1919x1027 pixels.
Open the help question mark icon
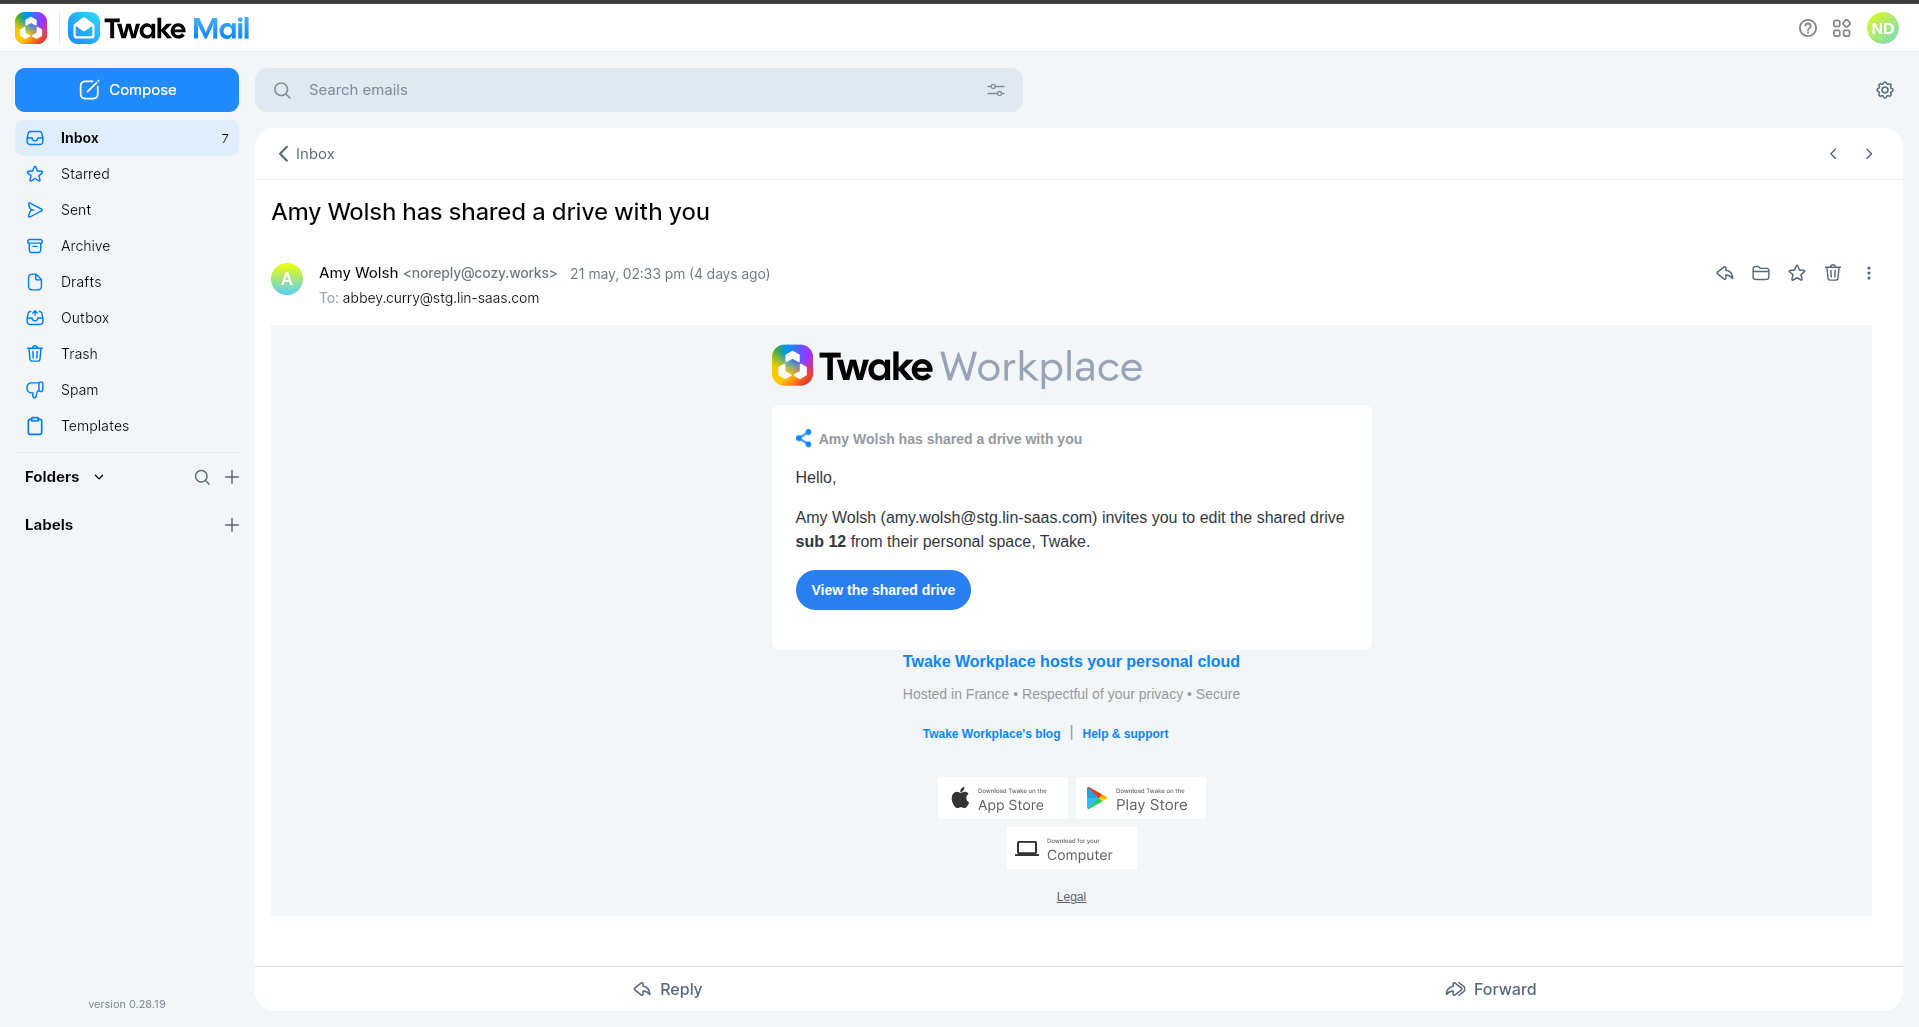coord(1807,28)
